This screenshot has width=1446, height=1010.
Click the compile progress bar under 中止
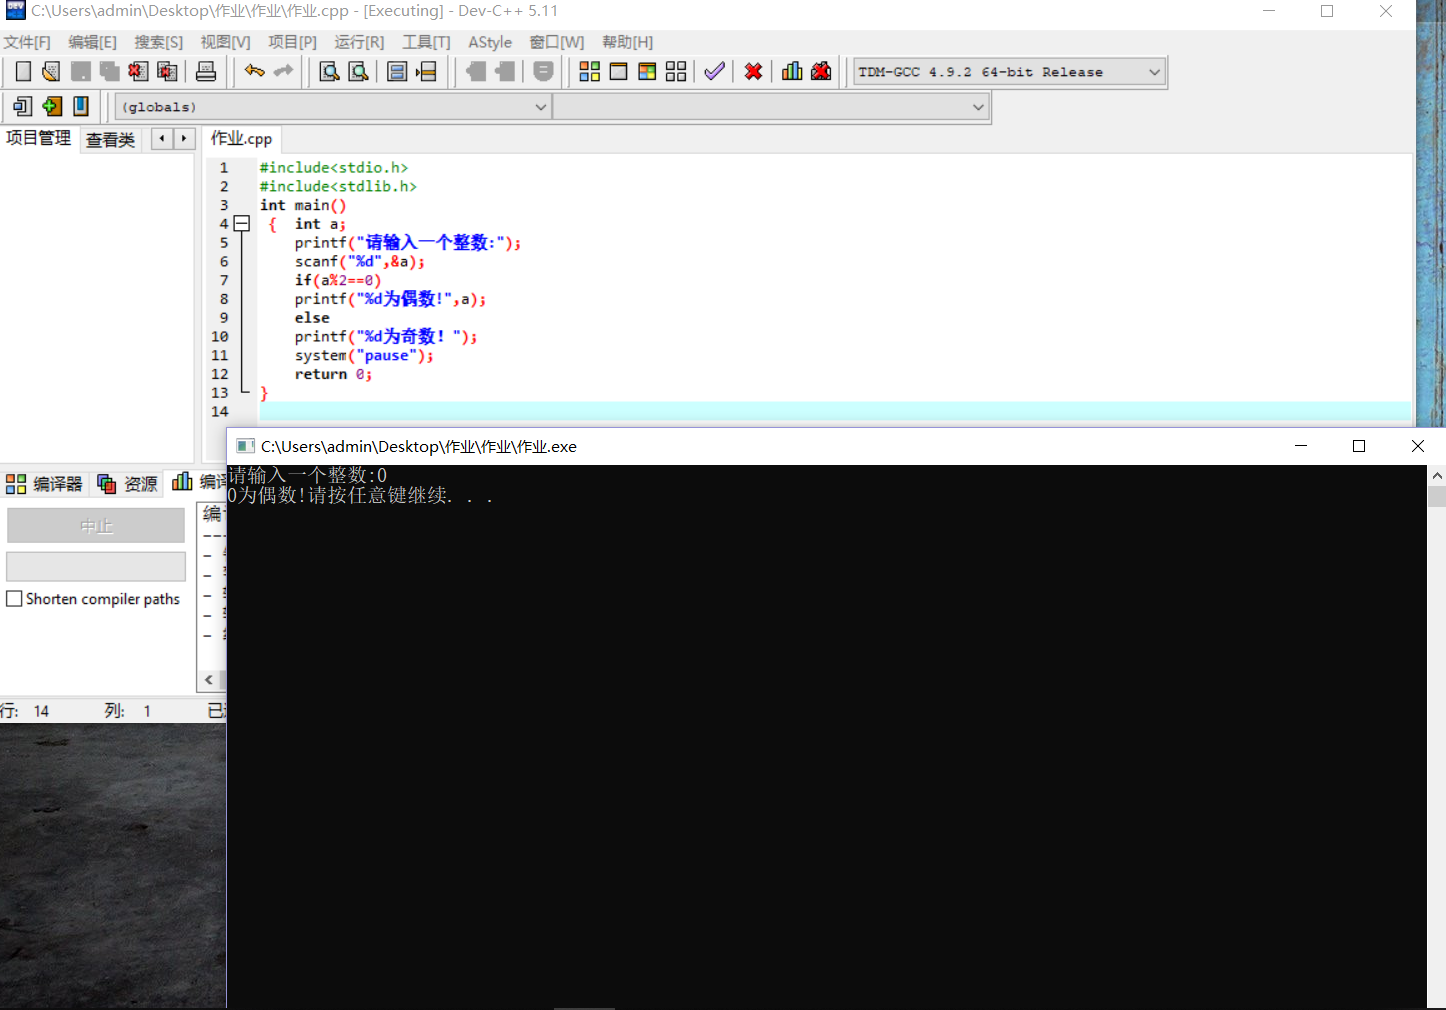tap(96, 567)
